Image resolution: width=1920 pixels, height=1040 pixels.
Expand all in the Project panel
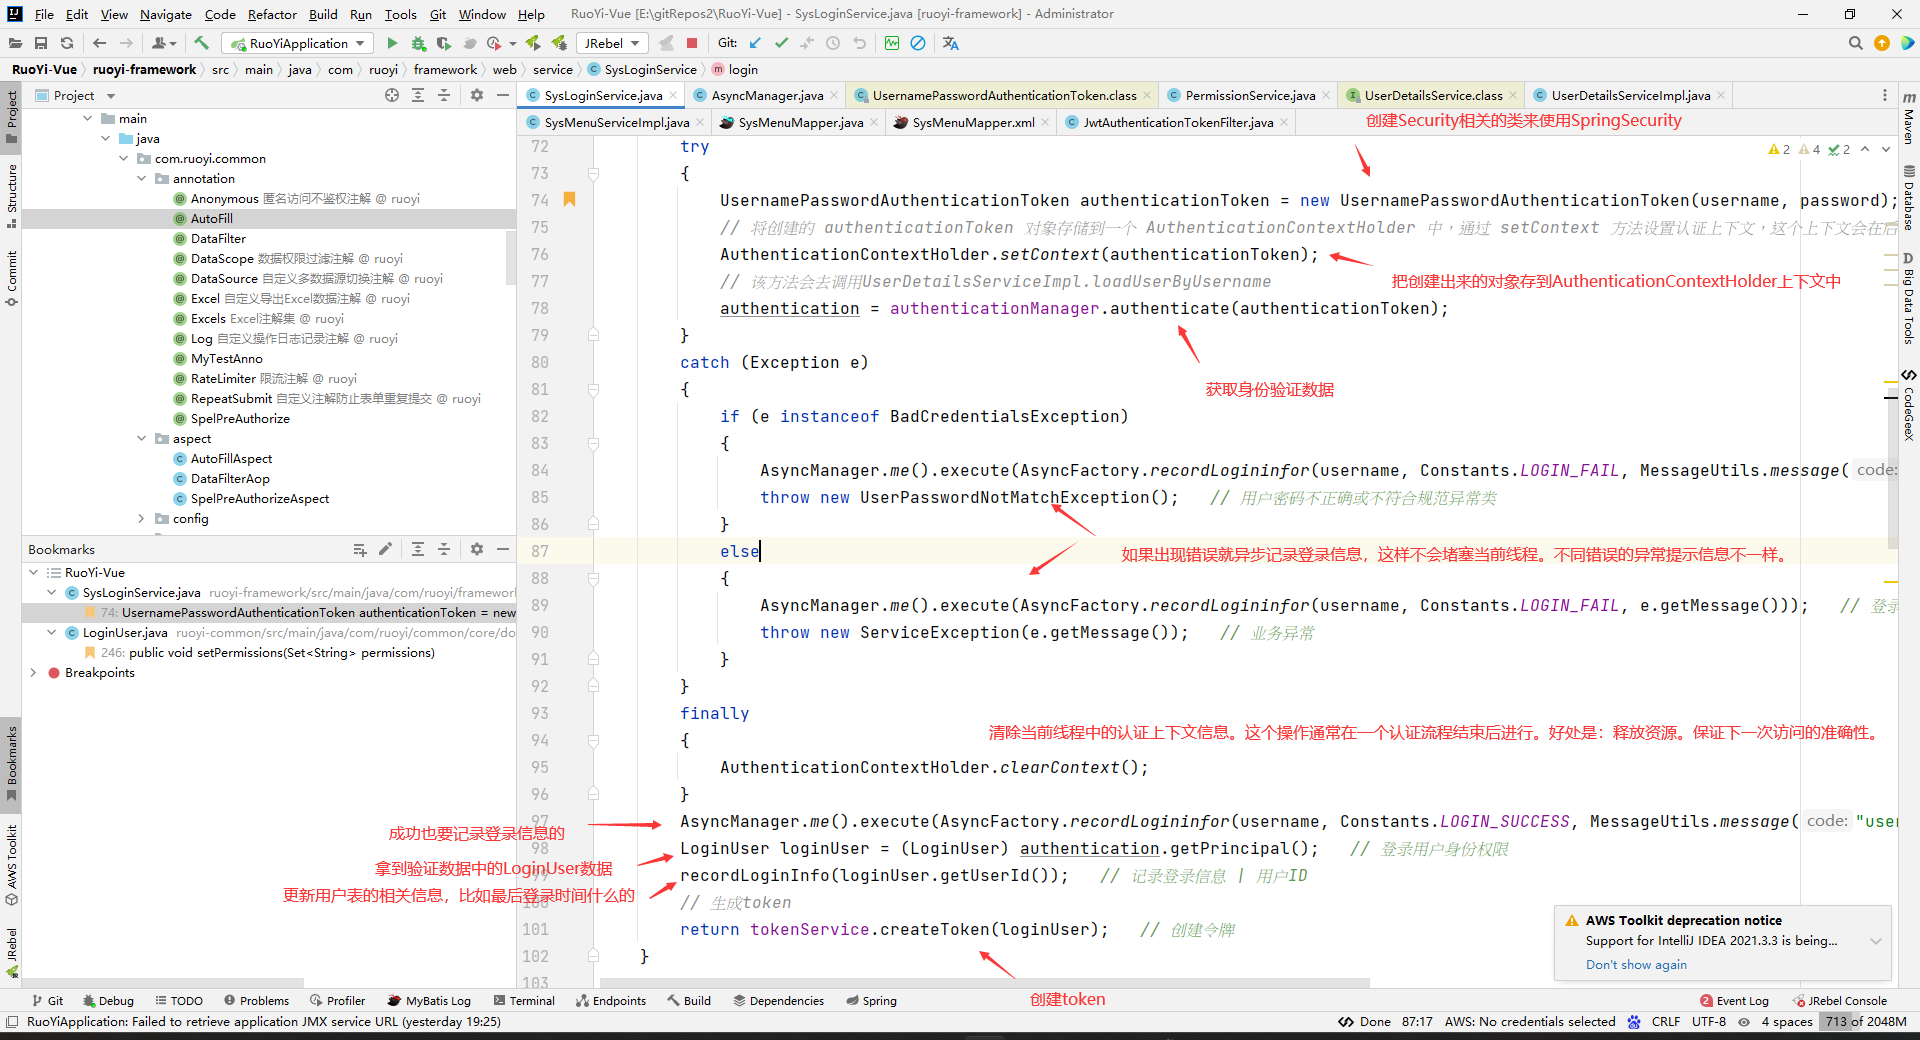(418, 95)
